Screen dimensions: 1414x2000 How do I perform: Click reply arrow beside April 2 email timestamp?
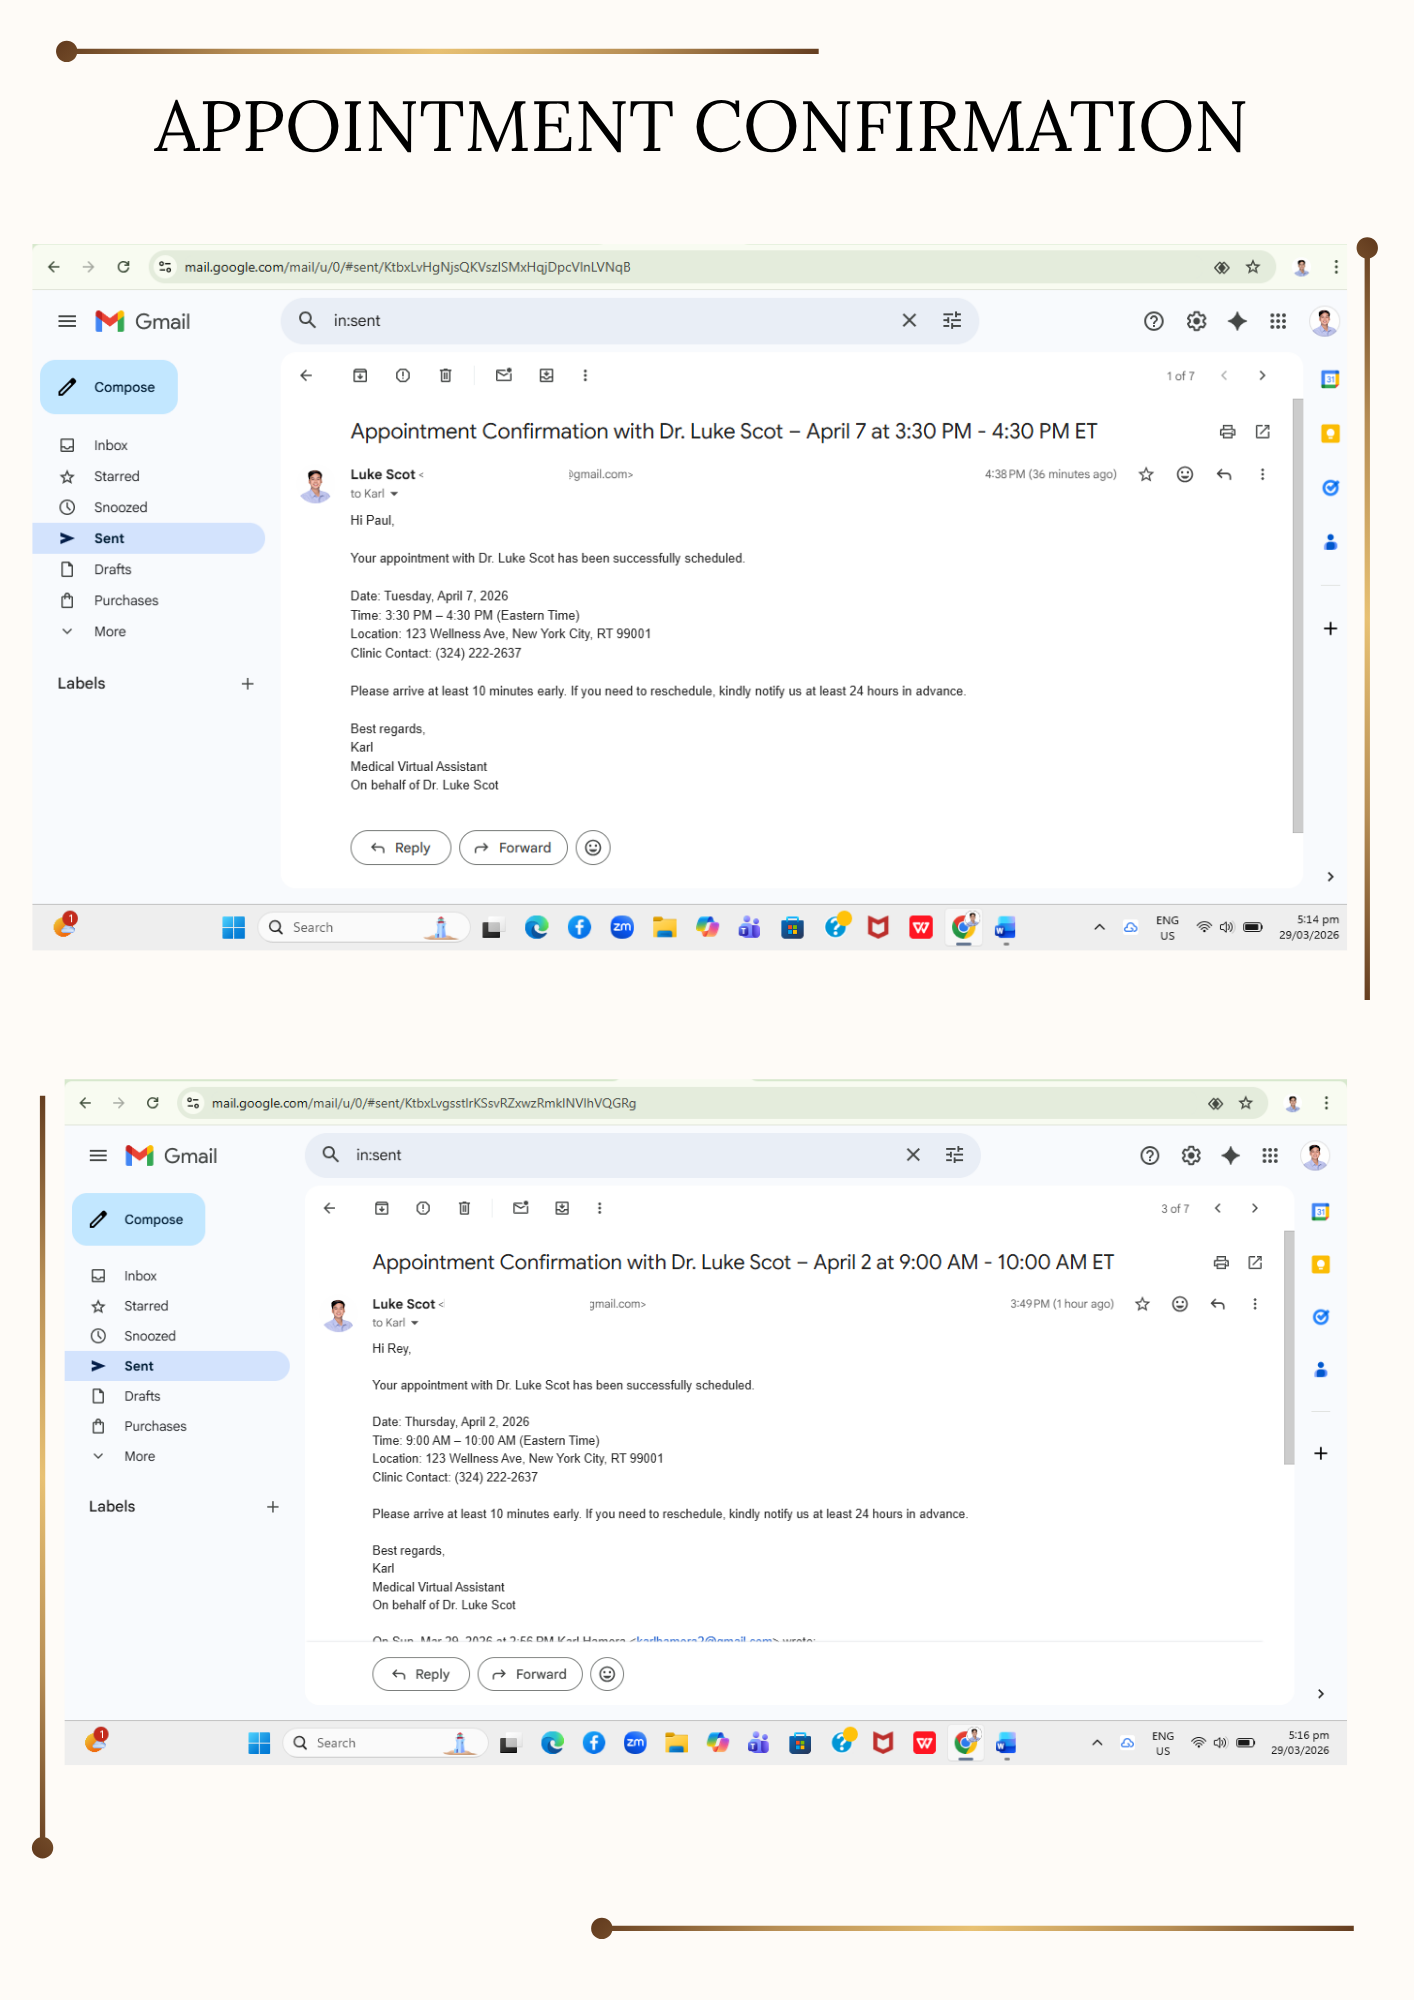[x=1218, y=1304]
